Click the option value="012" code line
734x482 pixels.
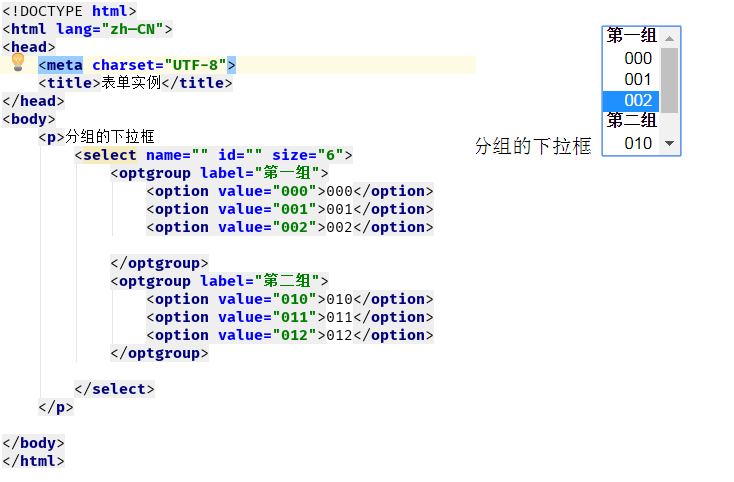pyautogui.click(x=290, y=335)
